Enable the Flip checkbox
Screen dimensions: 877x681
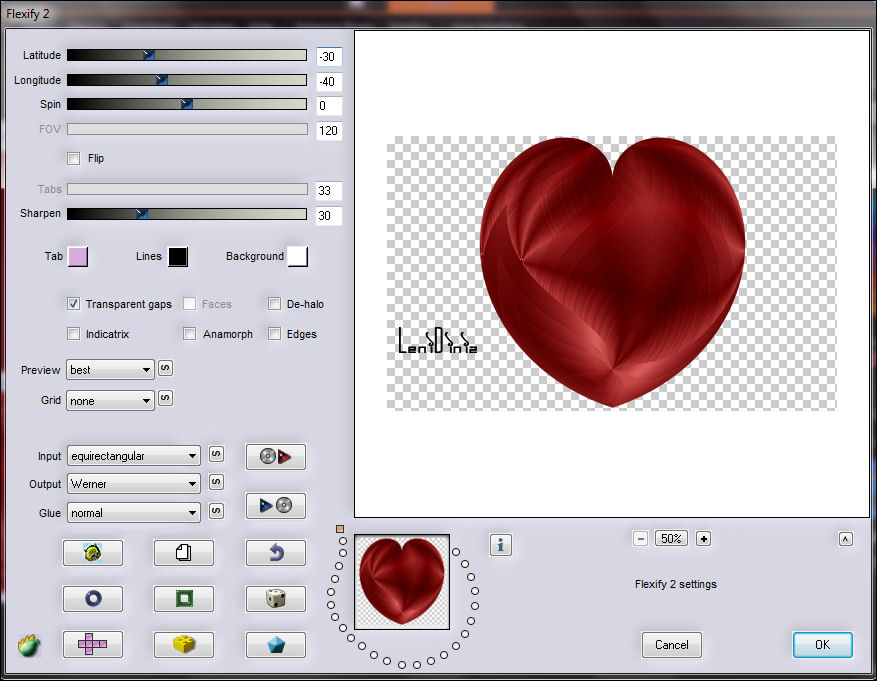tap(73, 158)
